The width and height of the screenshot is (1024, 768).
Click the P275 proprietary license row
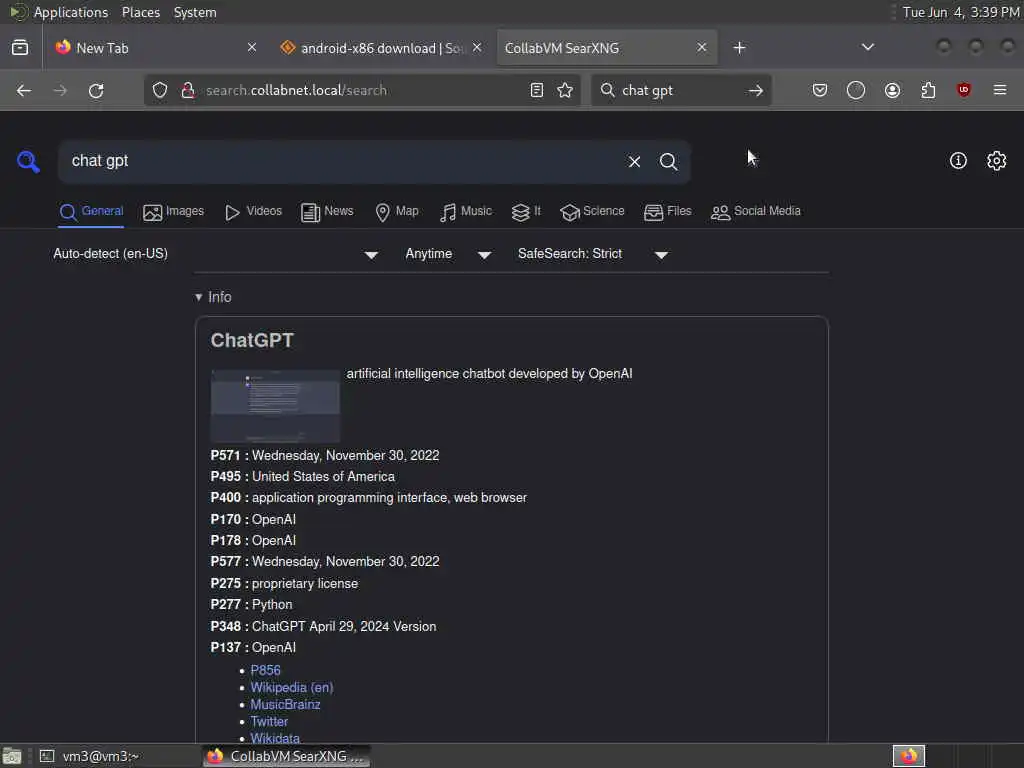tap(284, 584)
